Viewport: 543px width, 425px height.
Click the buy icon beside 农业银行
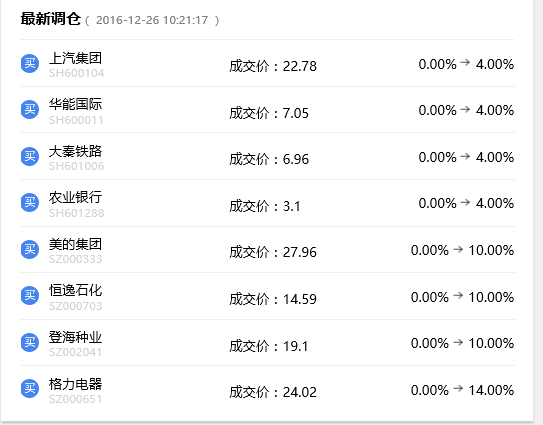pyautogui.click(x=30, y=202)
